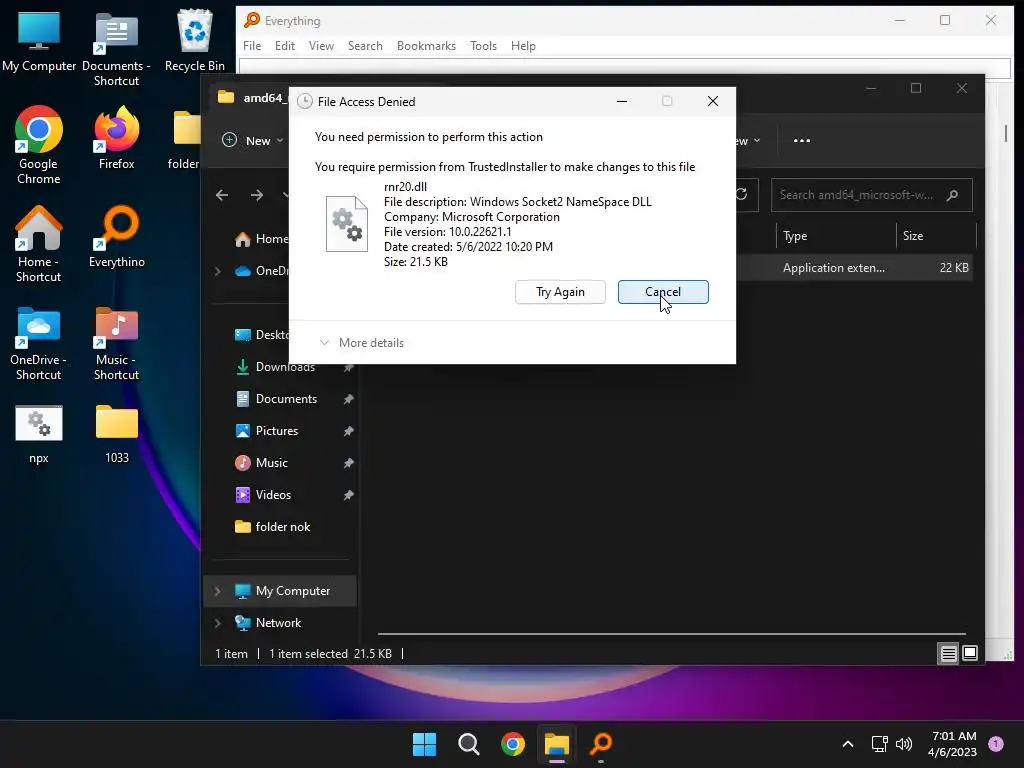Open the Help menu in Everything
This screenshot has width=1024, height=768.
coord(523,46)
